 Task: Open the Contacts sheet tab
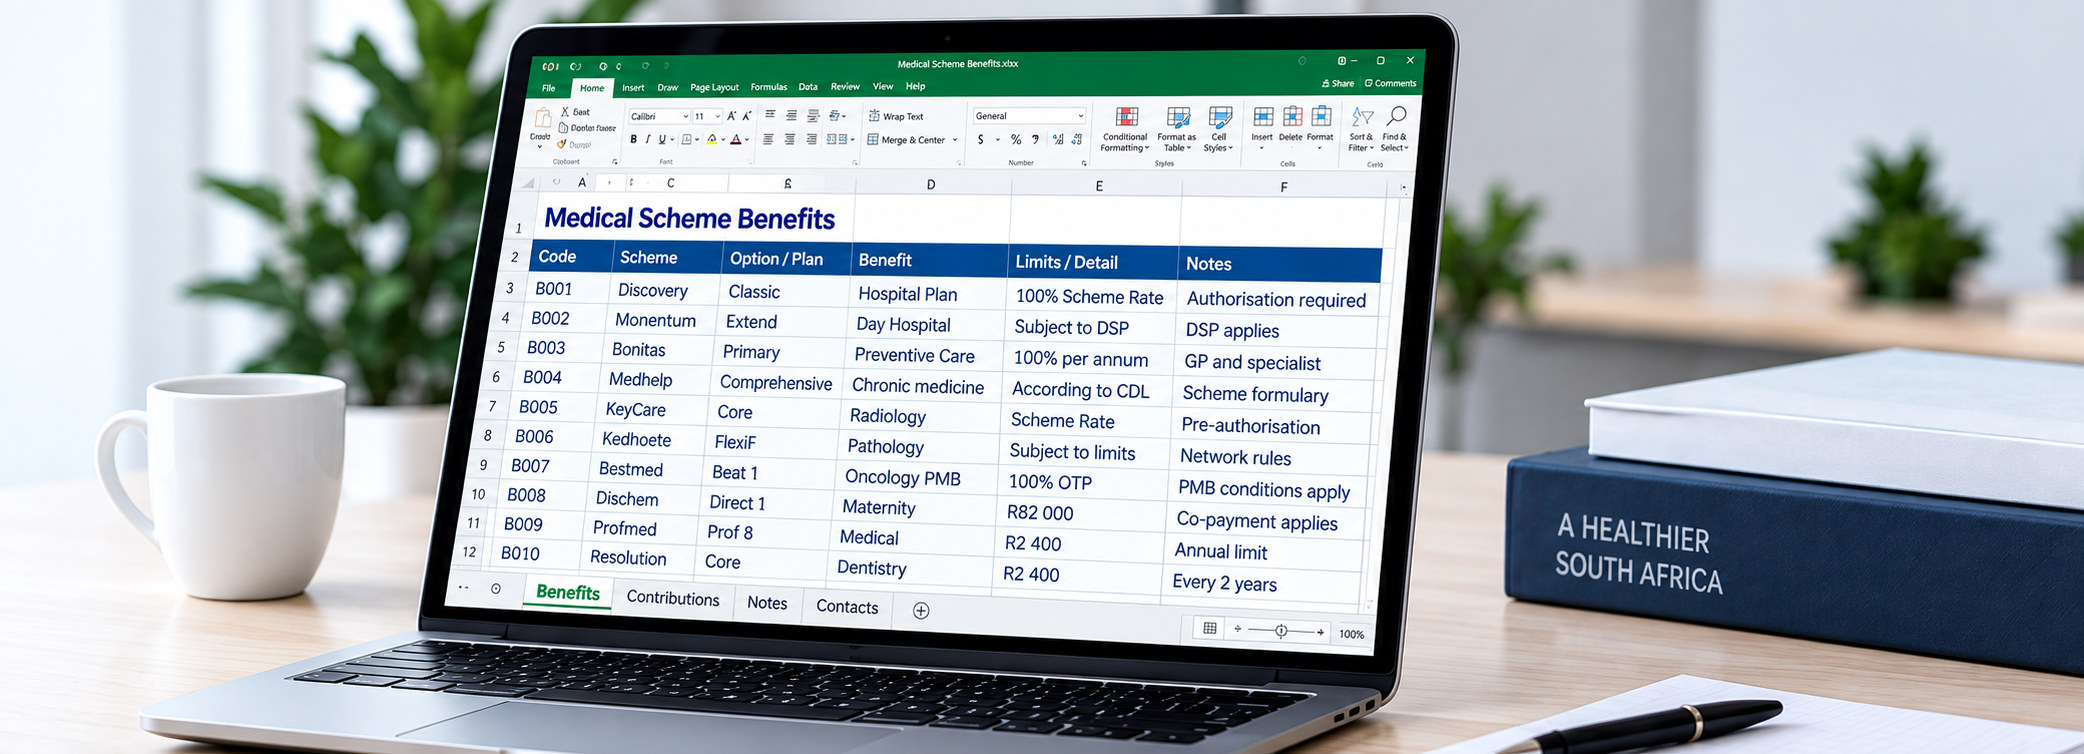coord(847,606)
